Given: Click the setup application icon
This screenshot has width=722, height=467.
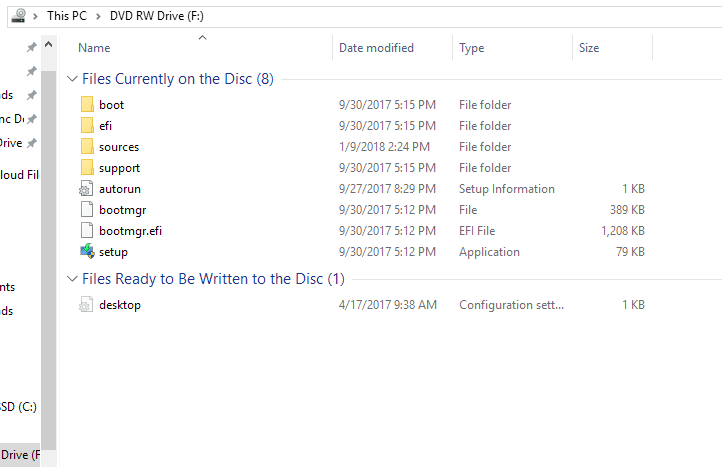Looking at the screenshot, I should 87,251.
